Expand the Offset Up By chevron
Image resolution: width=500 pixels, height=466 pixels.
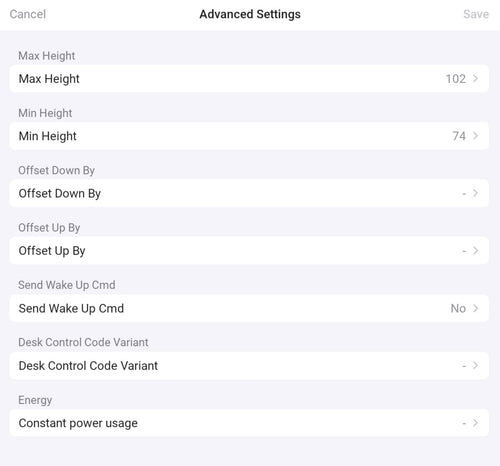(476, 251)
